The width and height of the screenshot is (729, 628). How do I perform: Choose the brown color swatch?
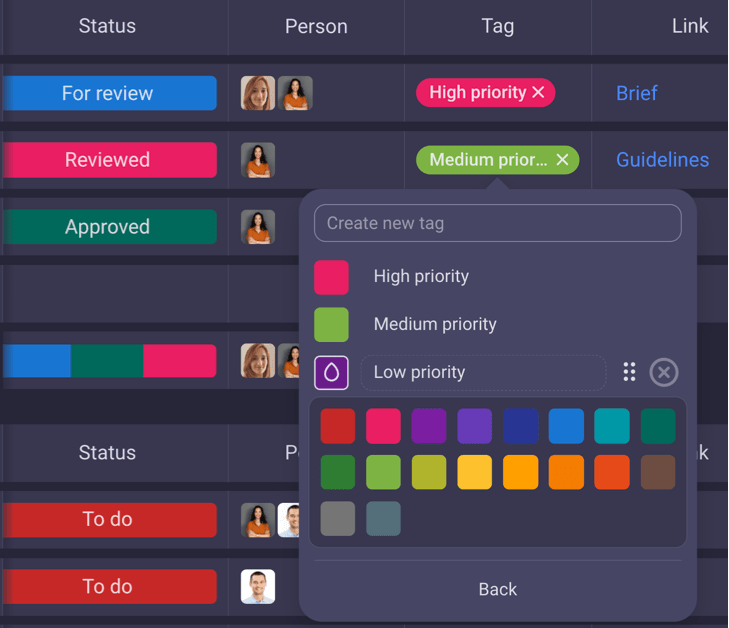coord(657,472)
